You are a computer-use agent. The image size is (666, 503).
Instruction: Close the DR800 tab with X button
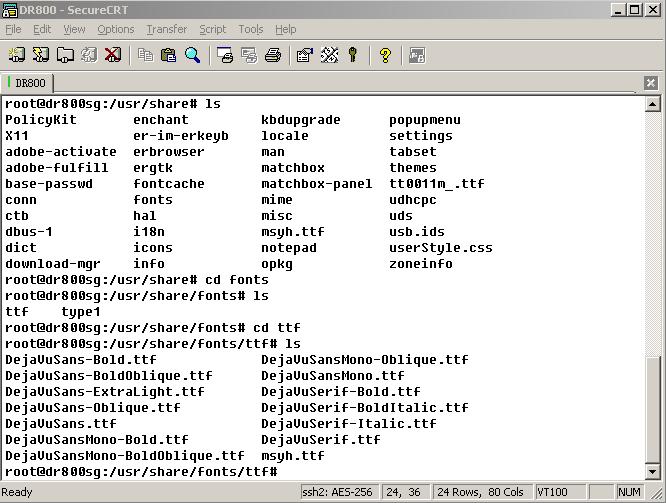650,83
